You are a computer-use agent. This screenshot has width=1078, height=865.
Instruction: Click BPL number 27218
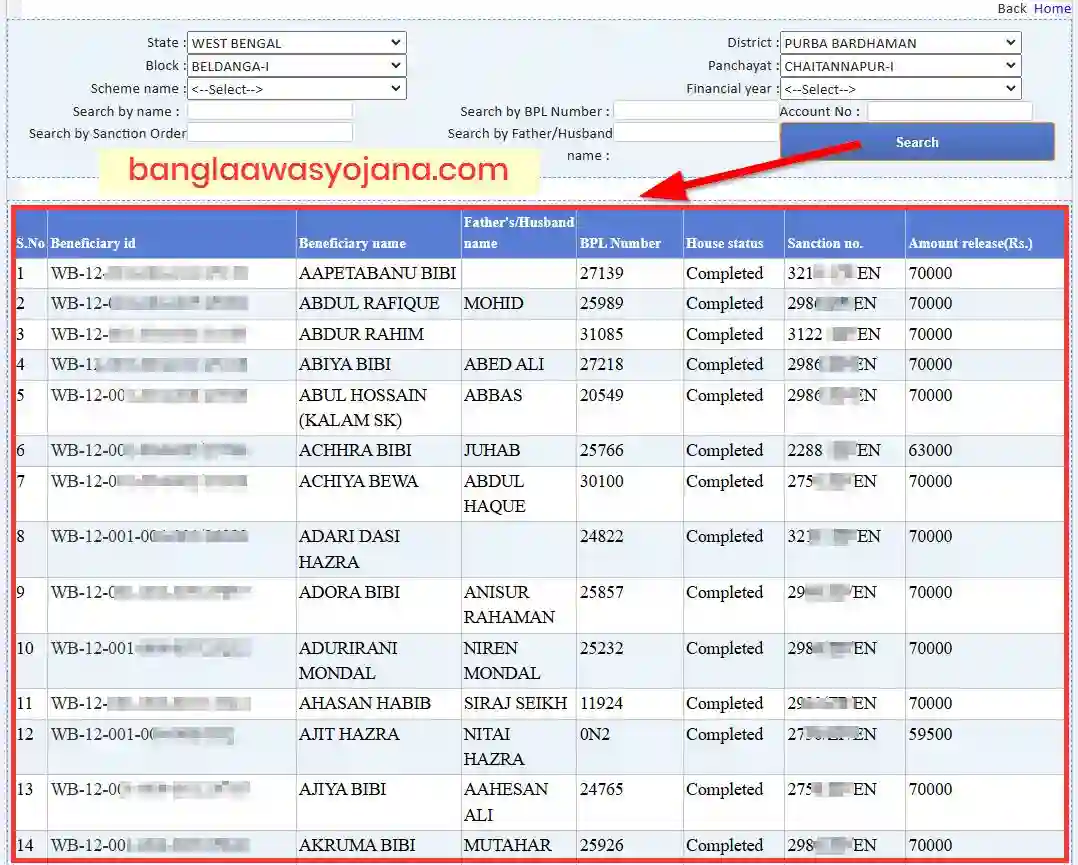tap(602, 364)
